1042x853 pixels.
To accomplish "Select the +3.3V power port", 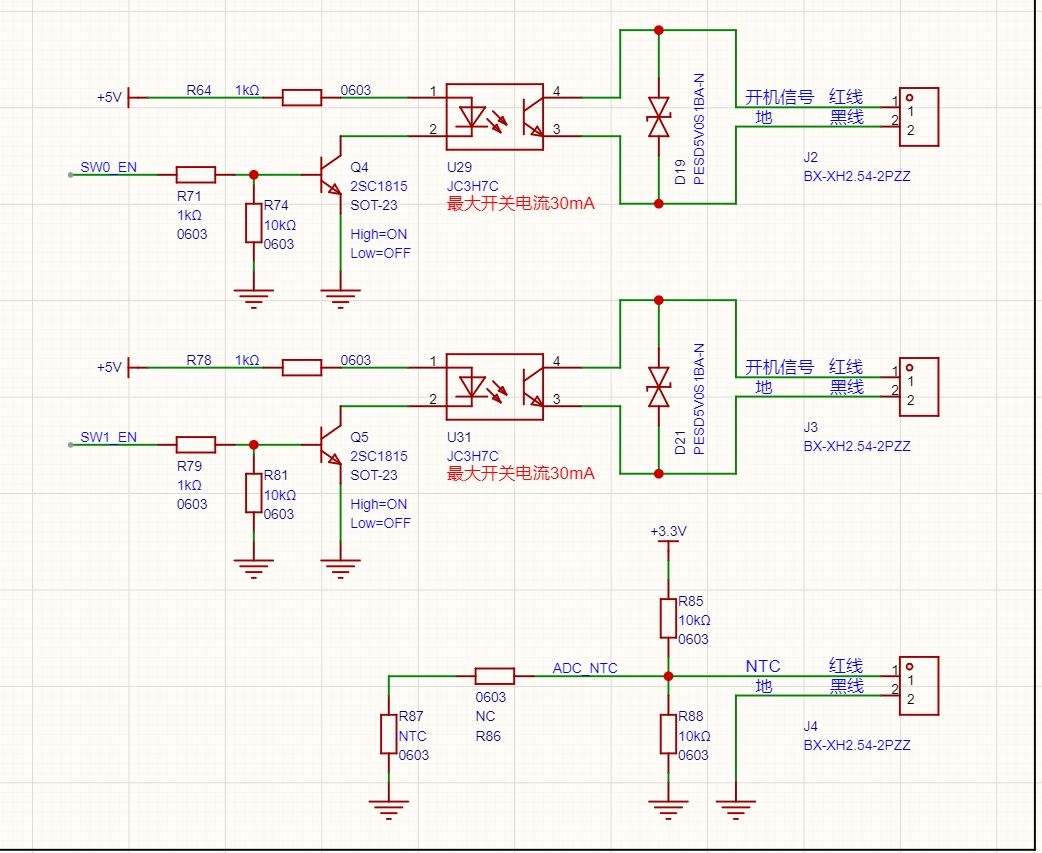I will pos(668,533).
